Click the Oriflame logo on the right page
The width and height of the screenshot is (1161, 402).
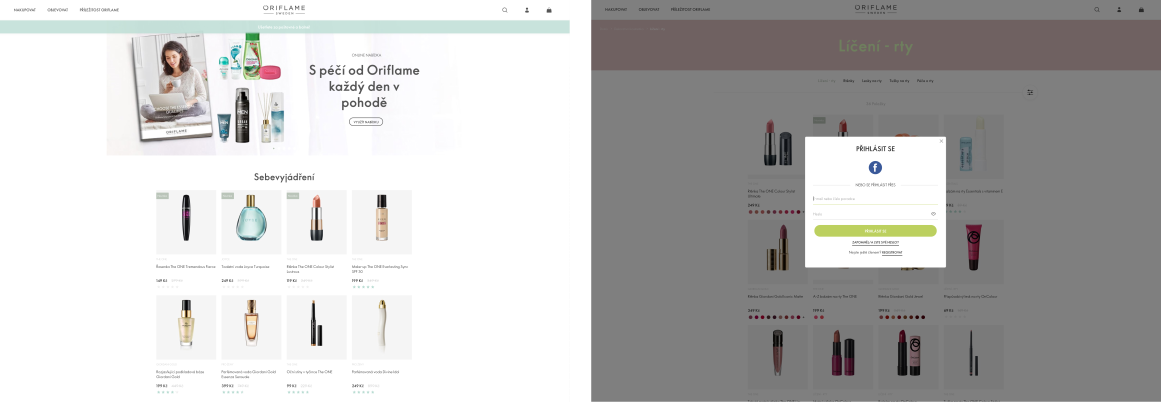pyautogui.click(x=875, y=10)
